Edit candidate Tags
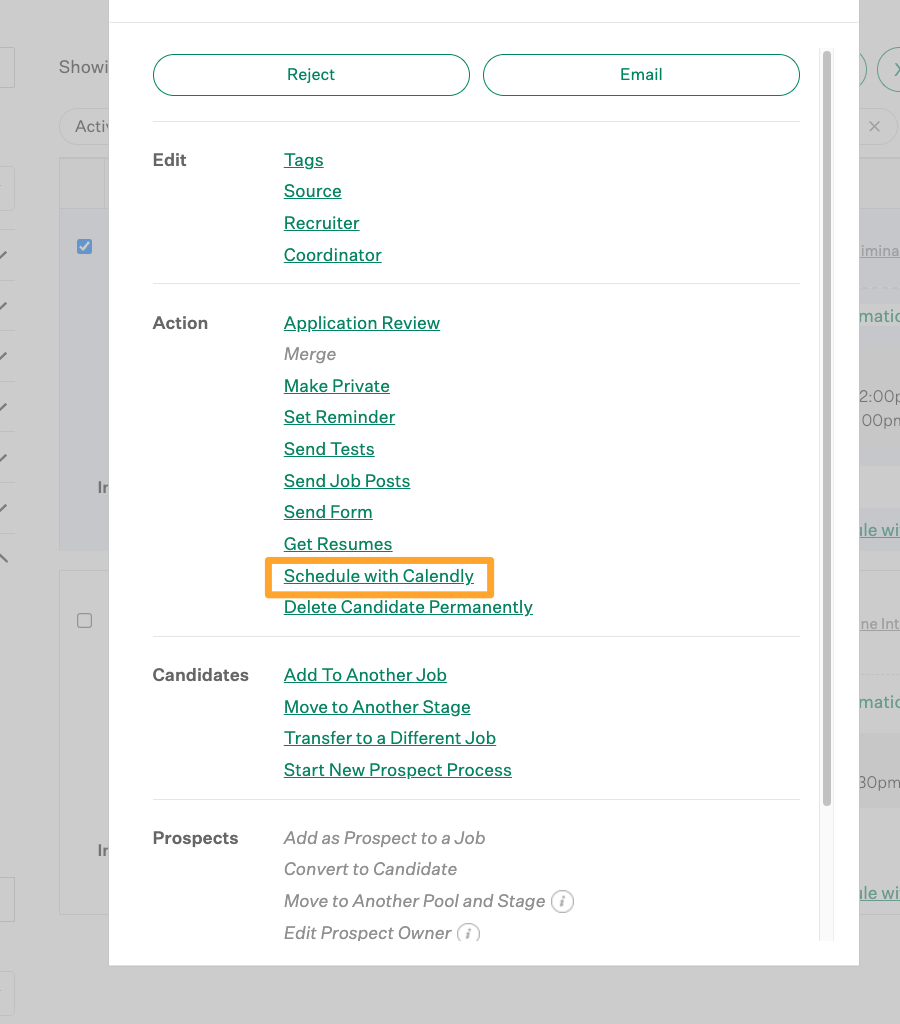The image size is (900, 1024). [303, 160]
